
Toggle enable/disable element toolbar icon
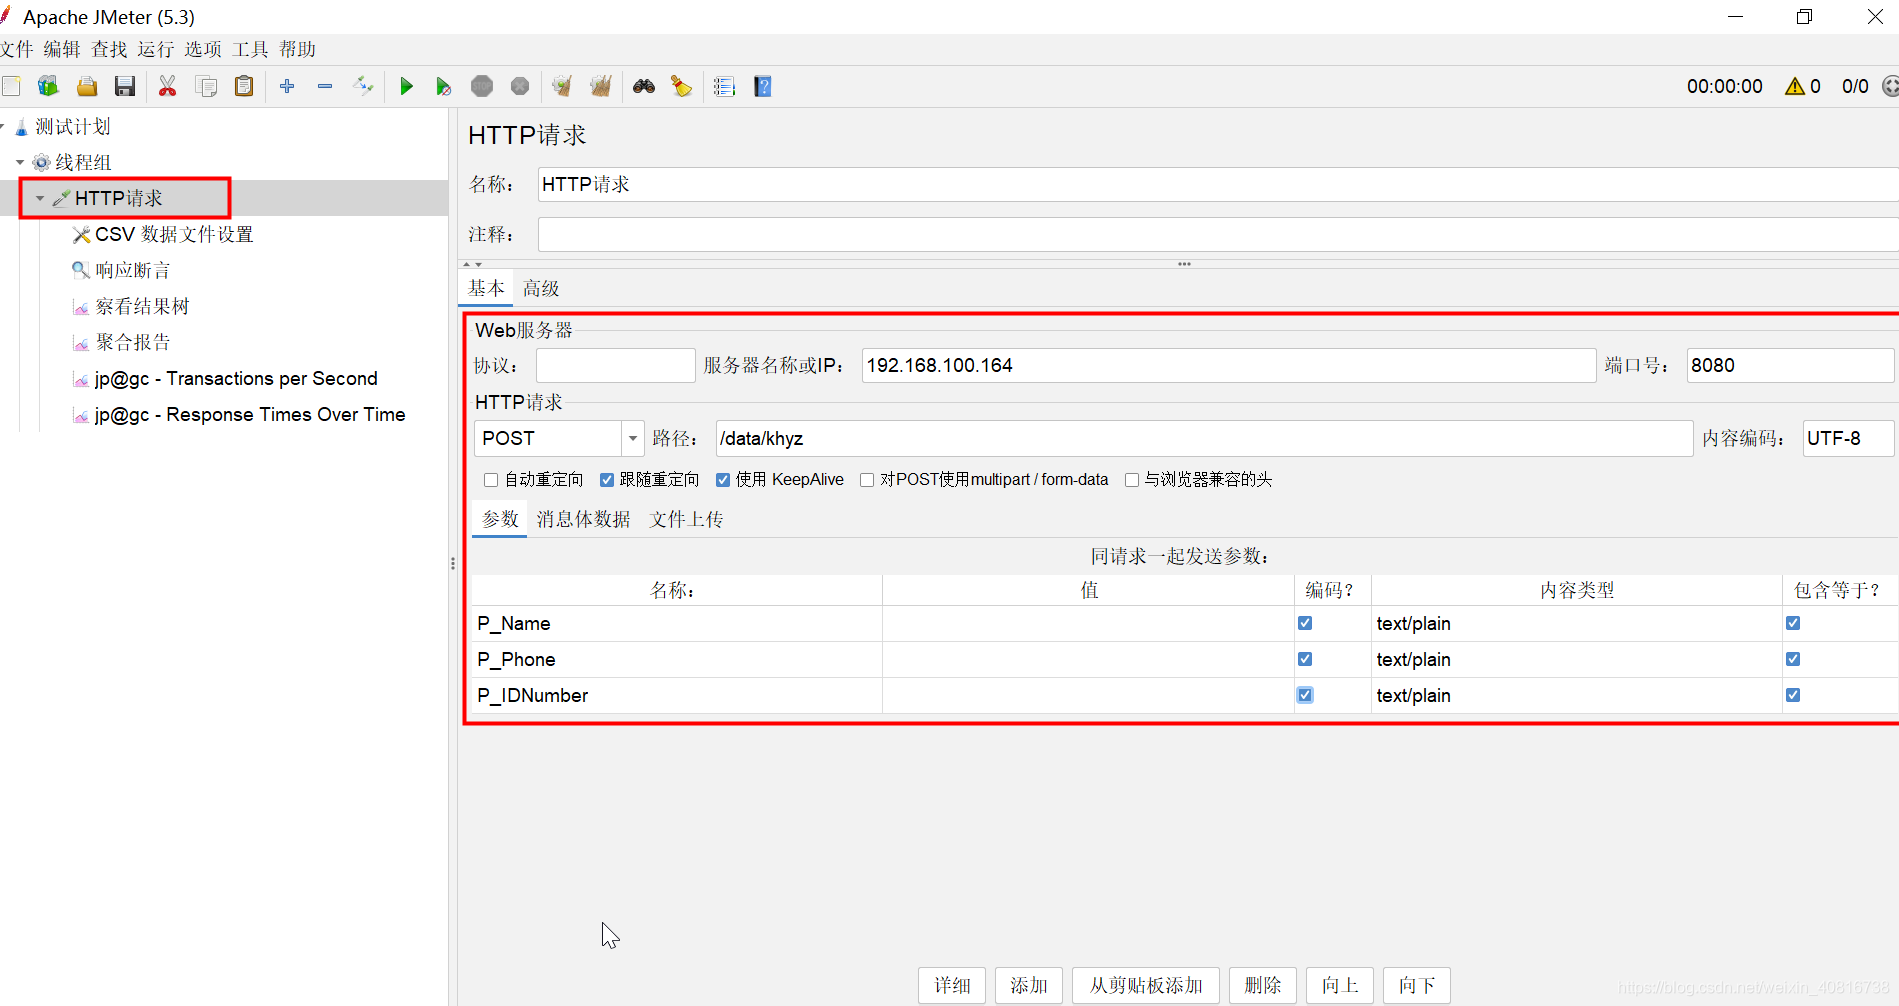coord(363,86)
